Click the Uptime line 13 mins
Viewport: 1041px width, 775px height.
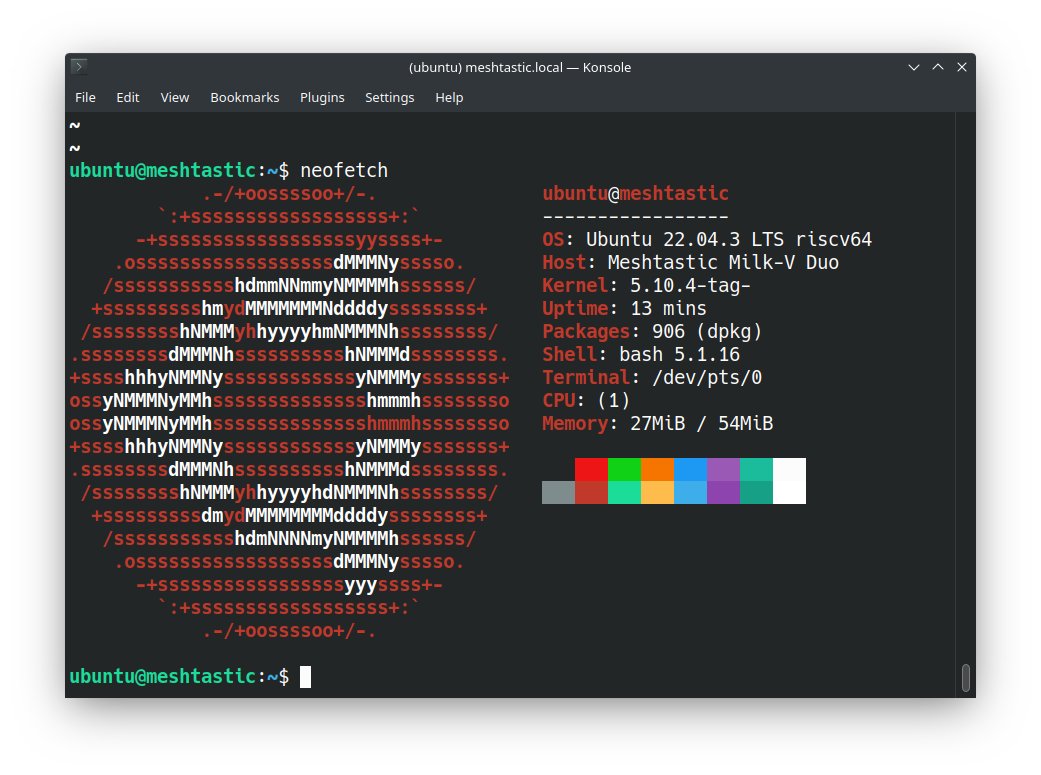(x=624, y=308)
